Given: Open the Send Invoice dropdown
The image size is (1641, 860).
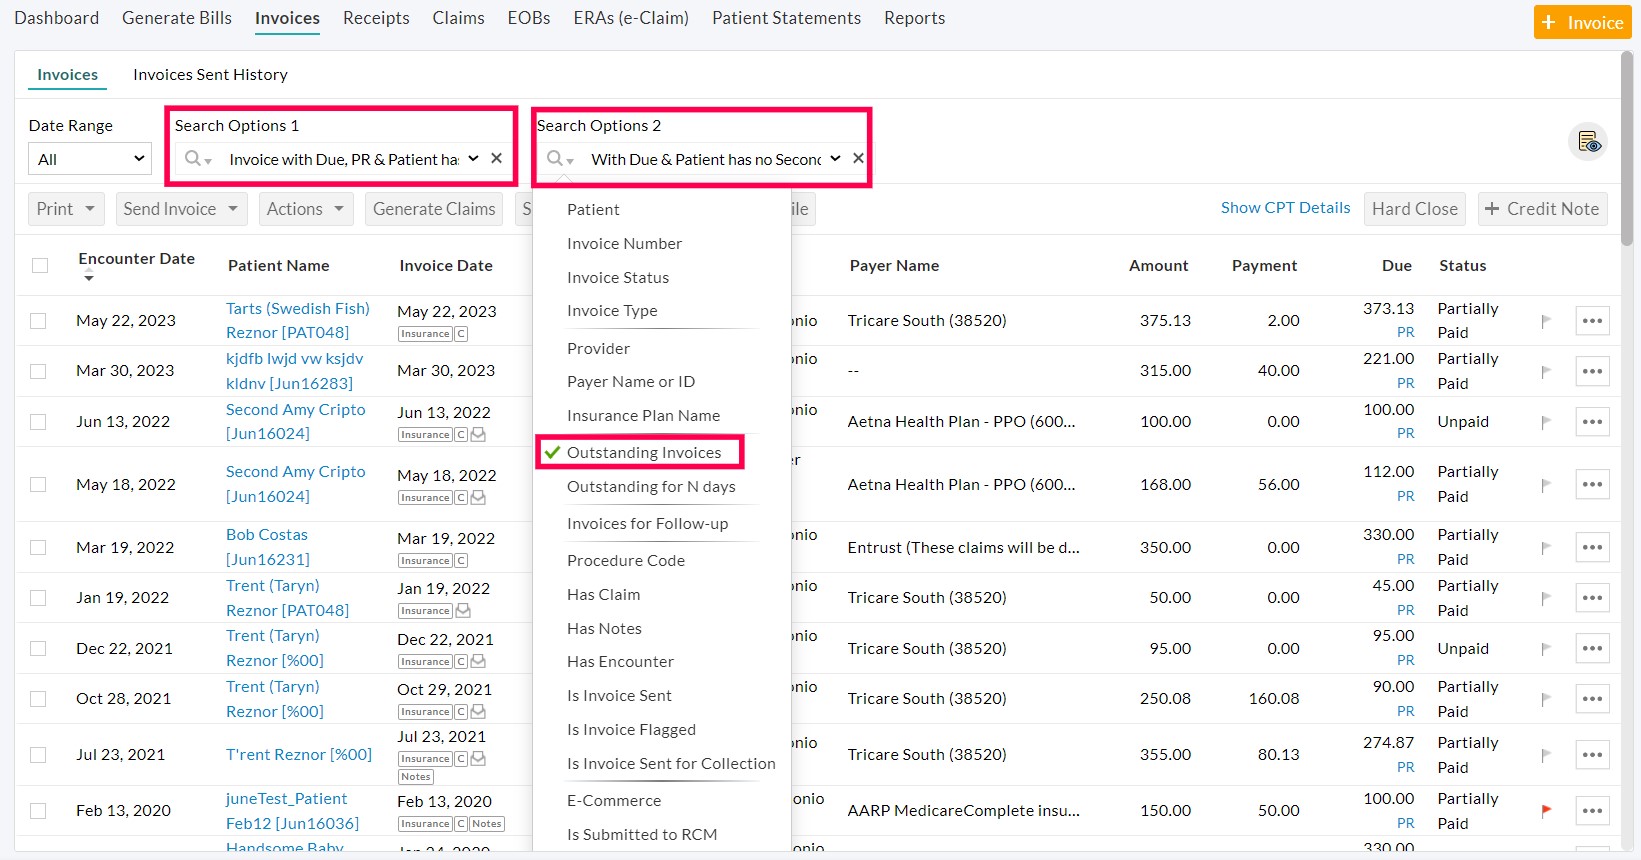Looking at the screenshot, I should click(x=180, y=209).
